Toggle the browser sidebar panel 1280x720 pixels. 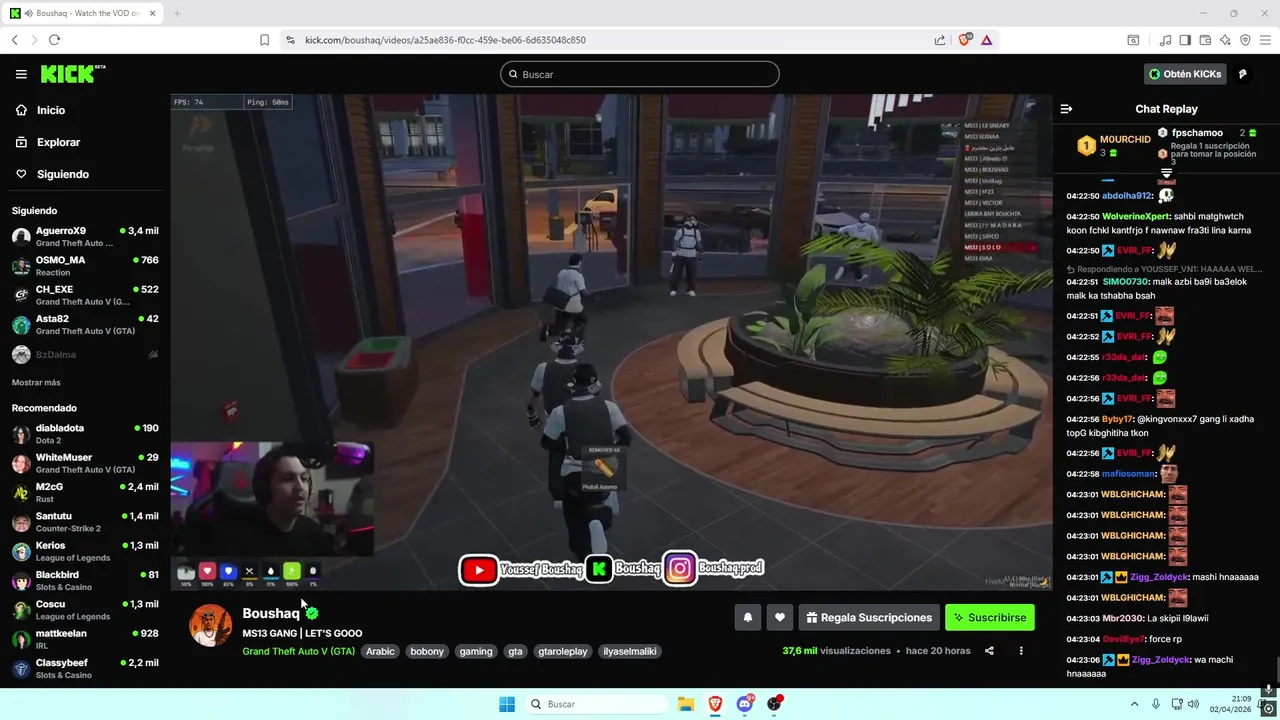click(1185, 40)
